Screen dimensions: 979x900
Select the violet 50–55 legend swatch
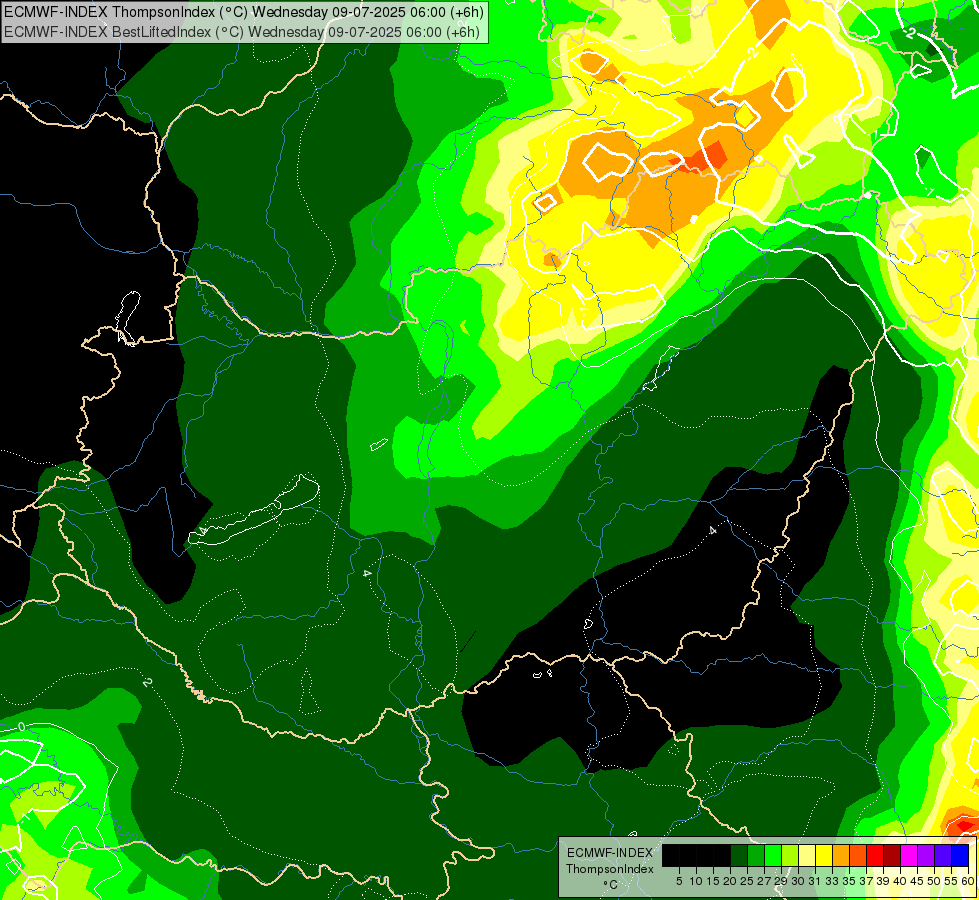pos(943,855)
